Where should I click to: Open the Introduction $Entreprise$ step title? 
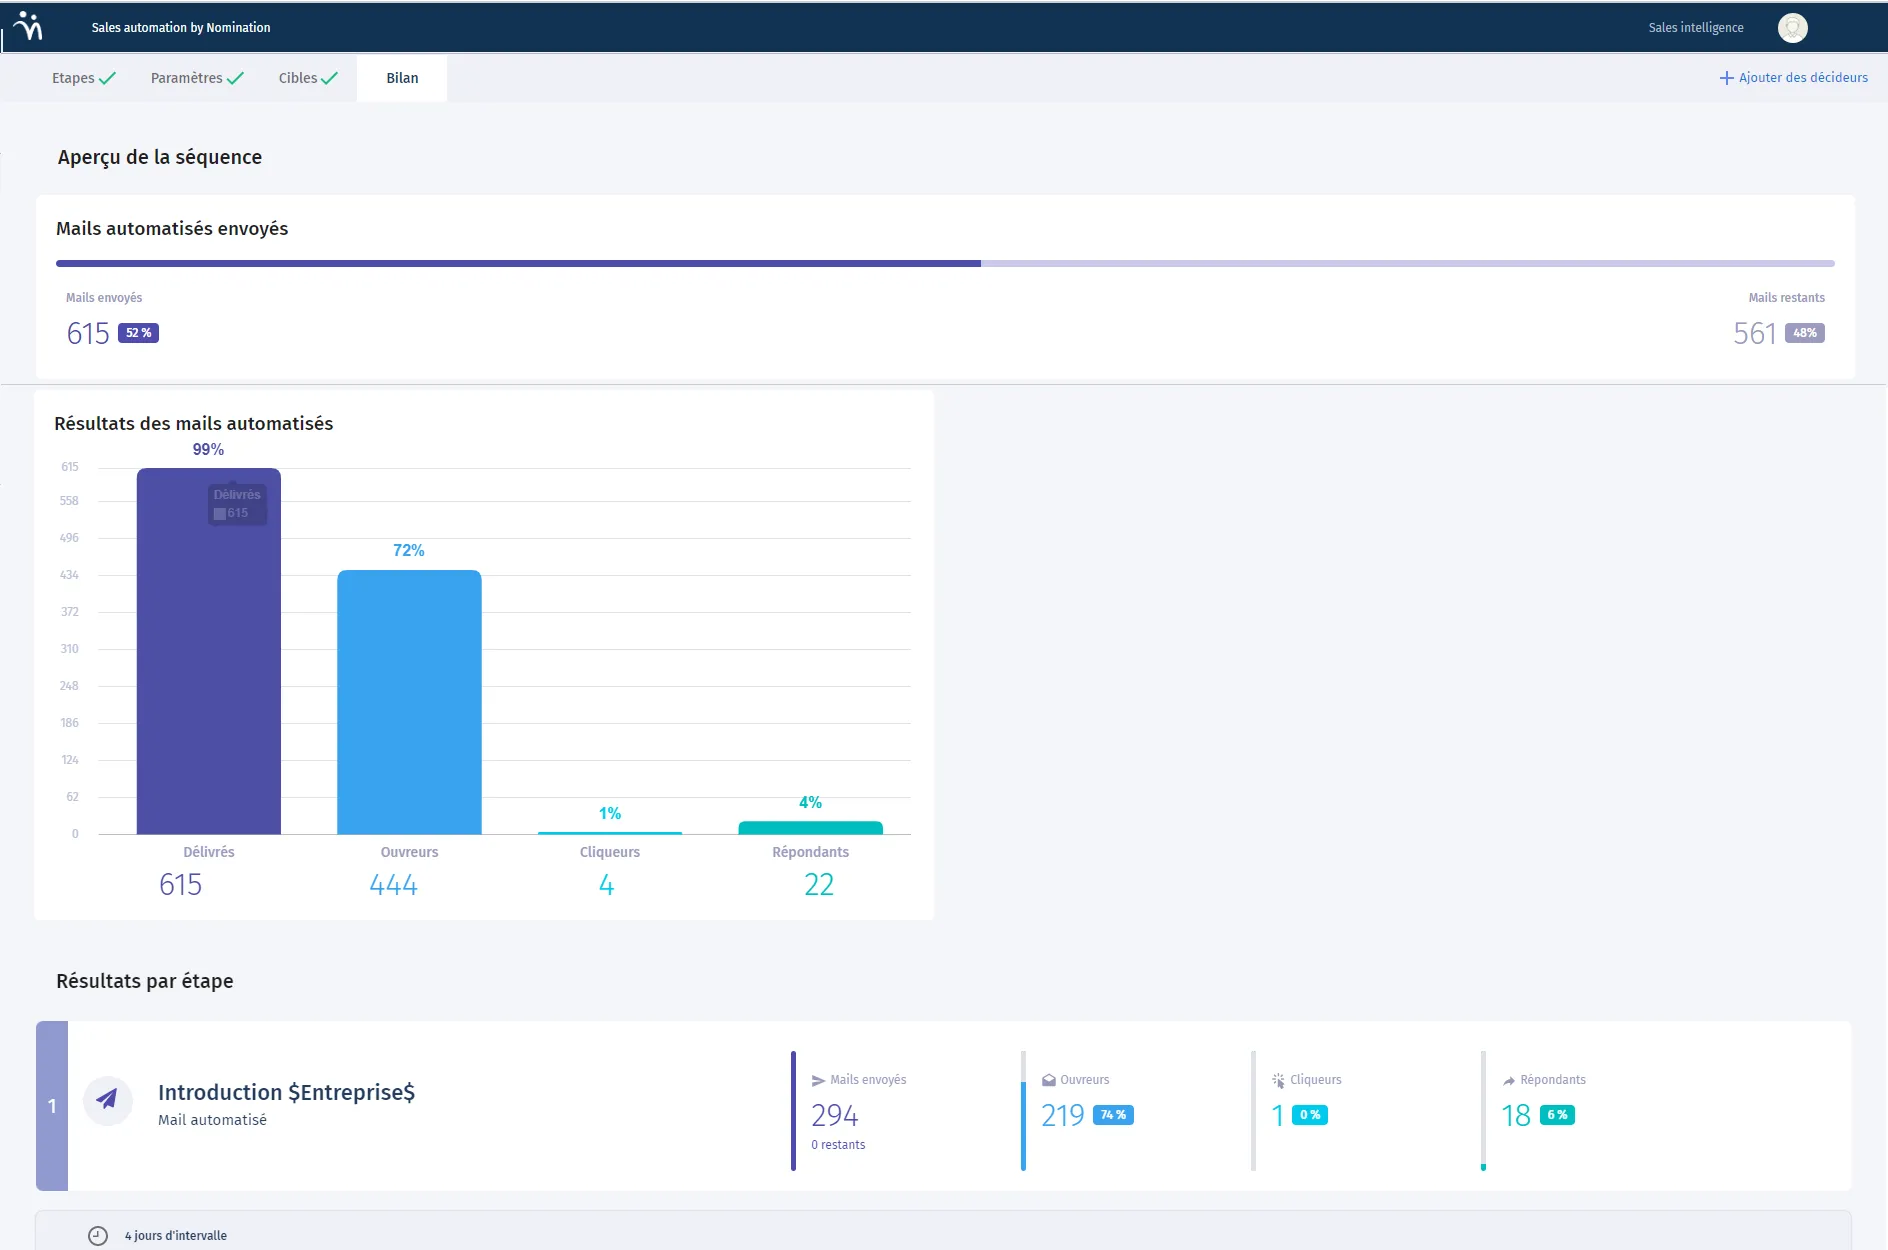point(286,1092)
